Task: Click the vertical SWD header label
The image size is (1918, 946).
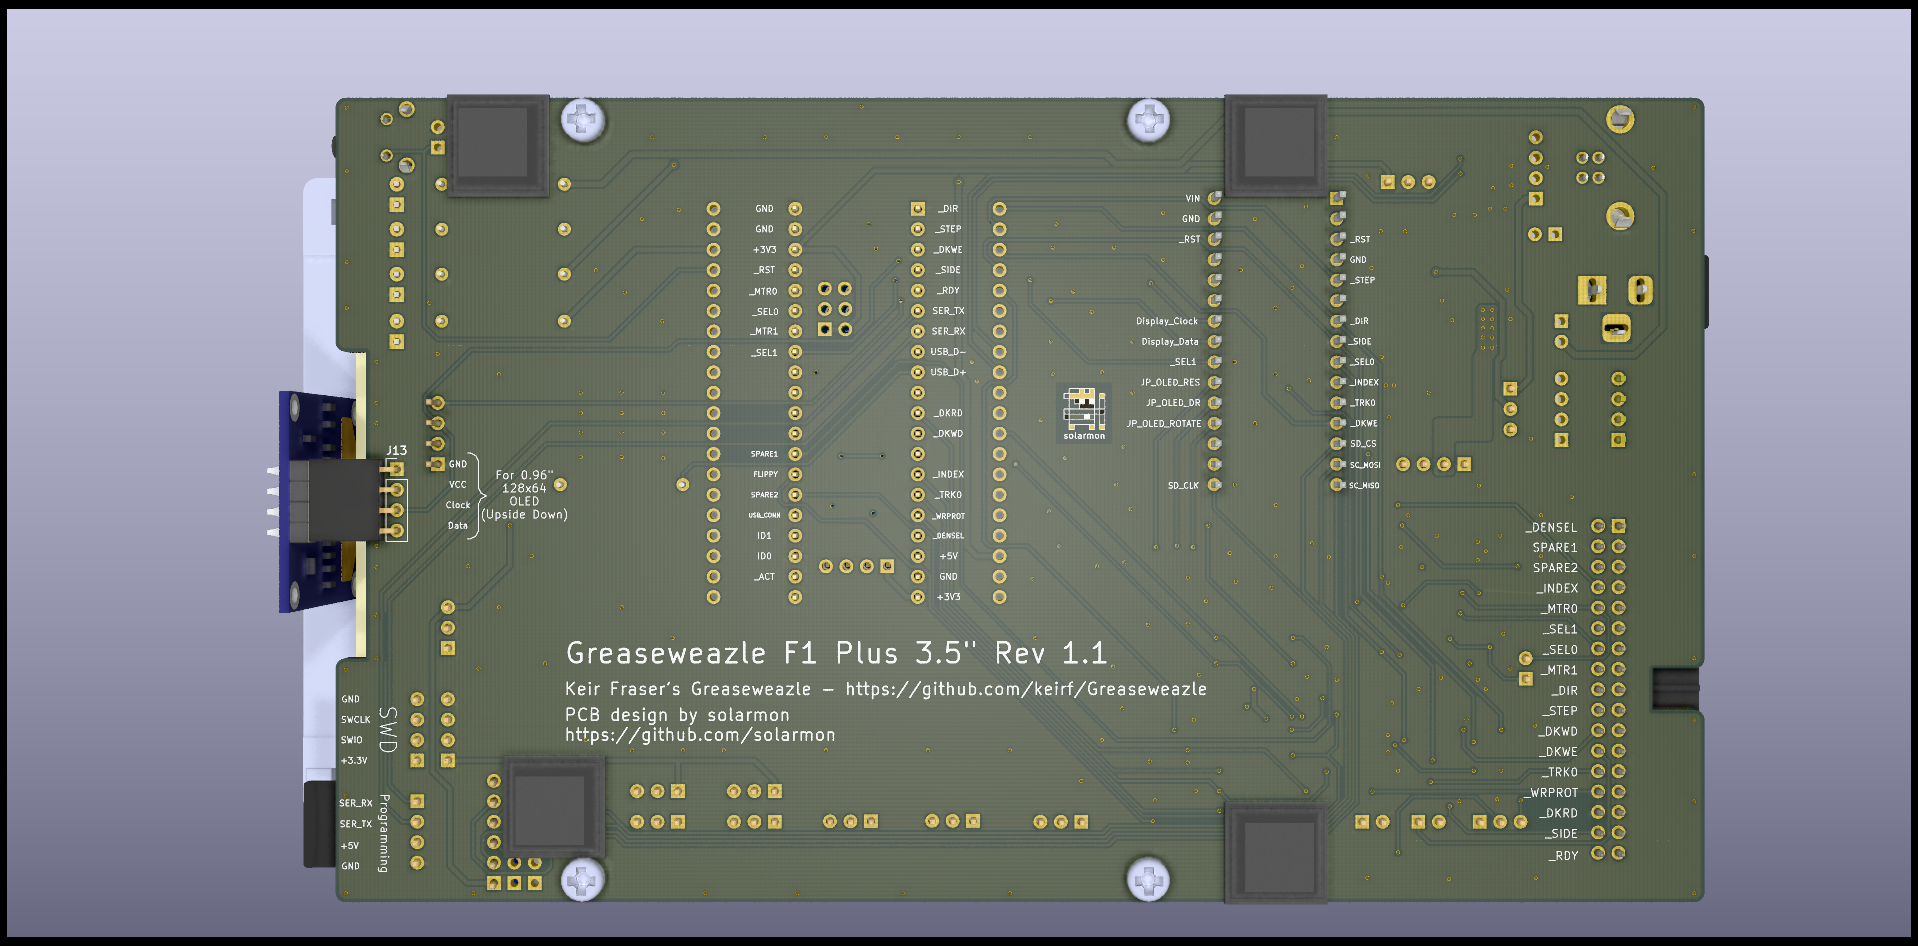Action: pyautogui.click(x=388, y=730)
